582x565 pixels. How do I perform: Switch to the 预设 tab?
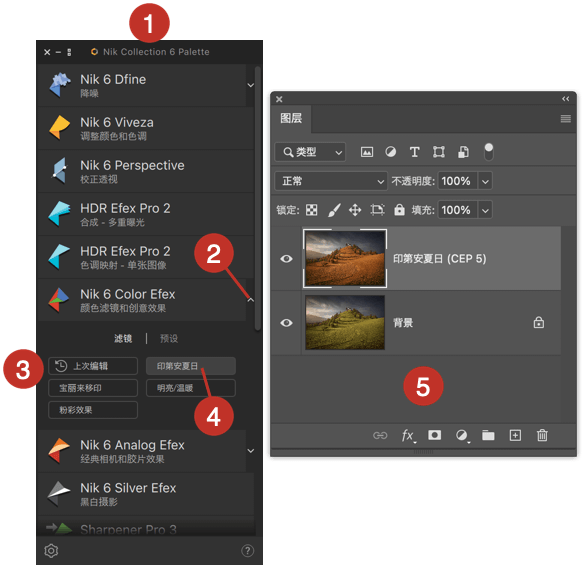(x=169, y=339)
